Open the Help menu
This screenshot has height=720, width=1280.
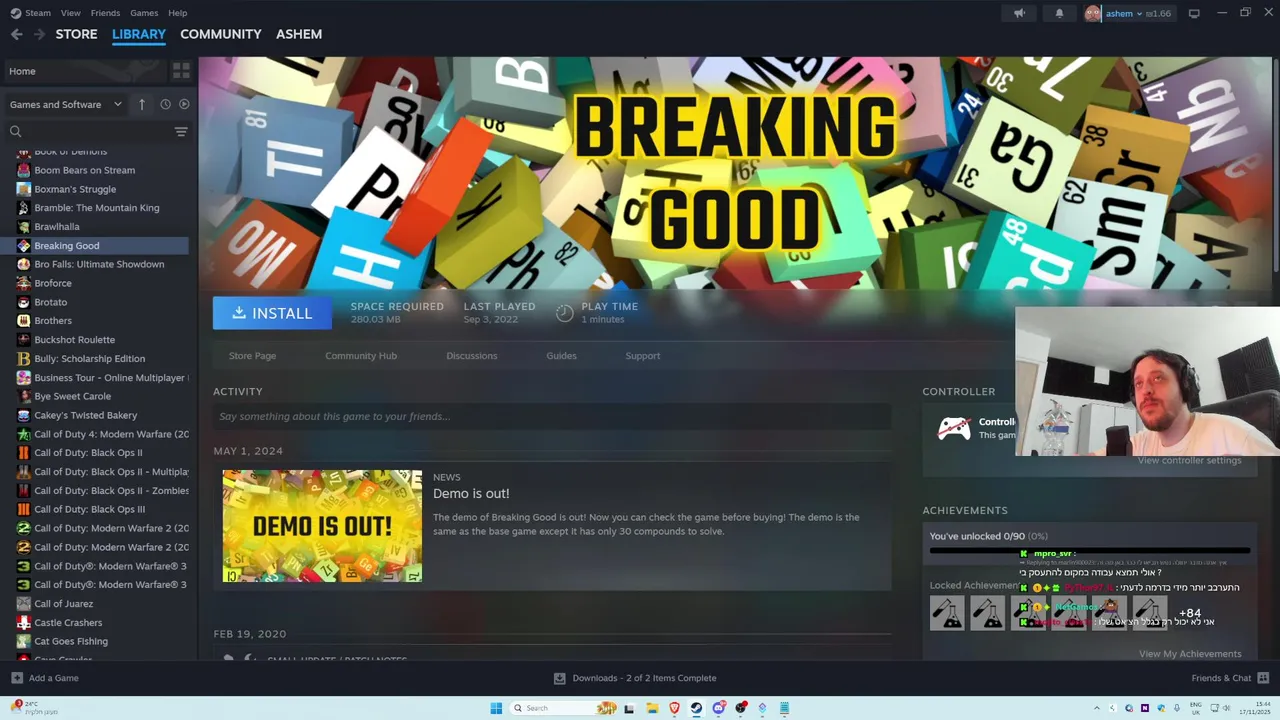coord(177,13)
